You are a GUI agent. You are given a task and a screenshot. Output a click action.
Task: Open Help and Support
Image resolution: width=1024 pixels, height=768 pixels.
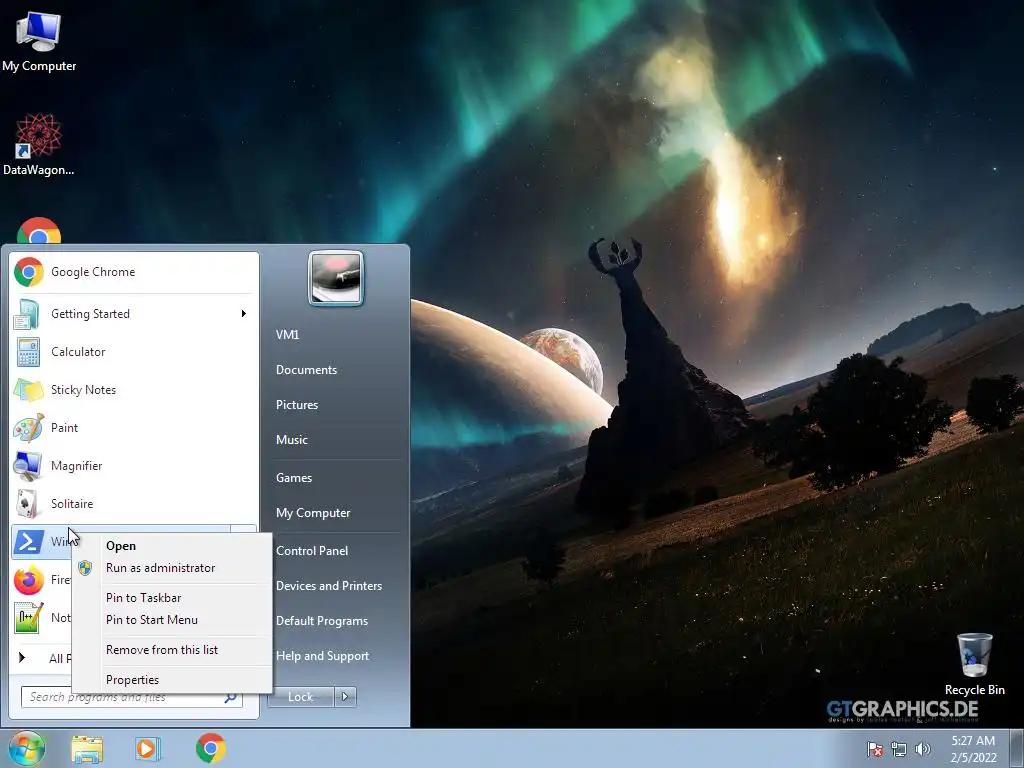pos(322,656)
